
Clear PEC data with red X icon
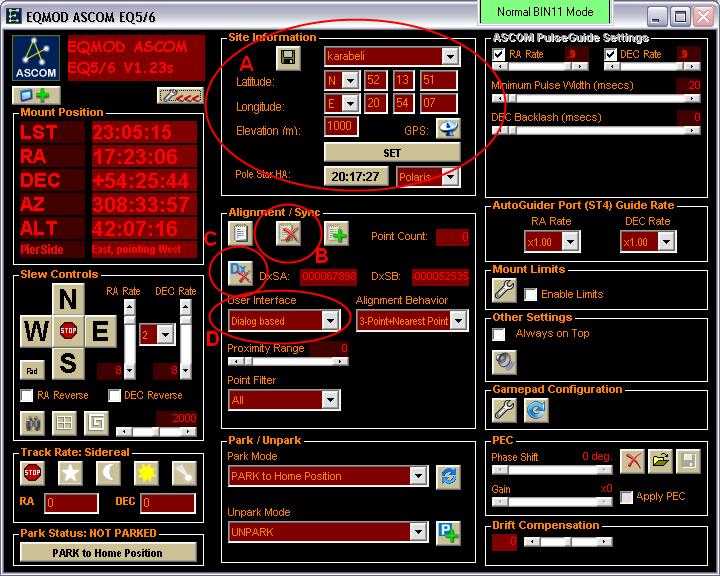[x=633, y=461]
